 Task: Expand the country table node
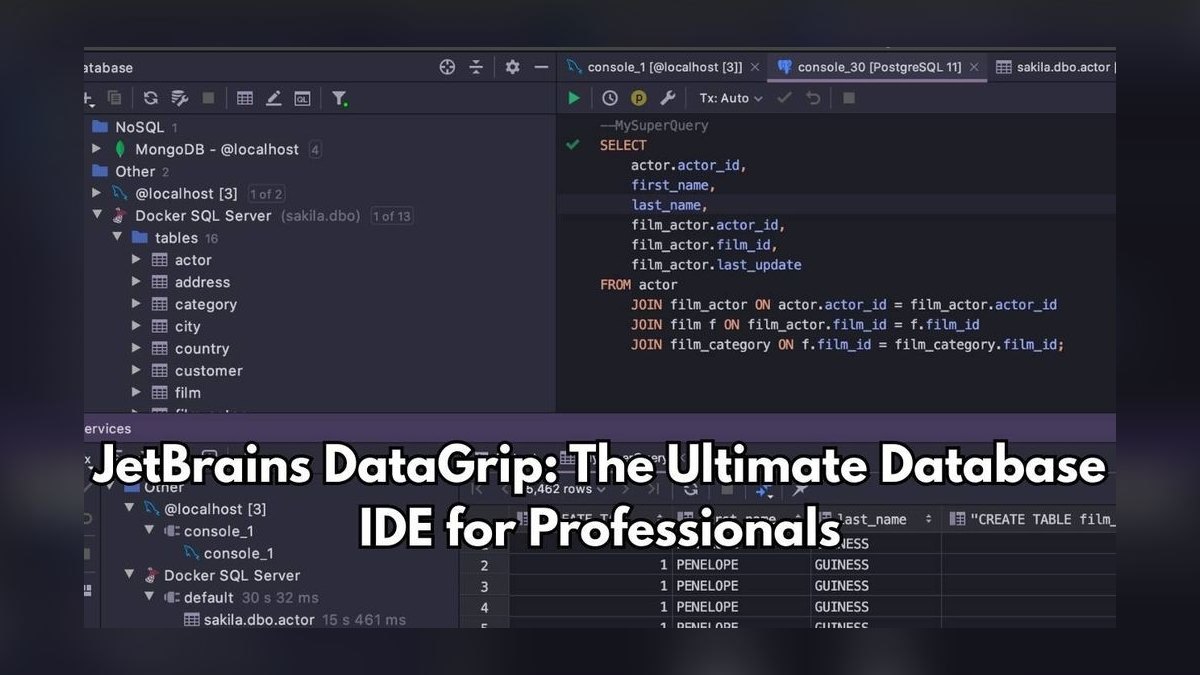coord(137,348)
